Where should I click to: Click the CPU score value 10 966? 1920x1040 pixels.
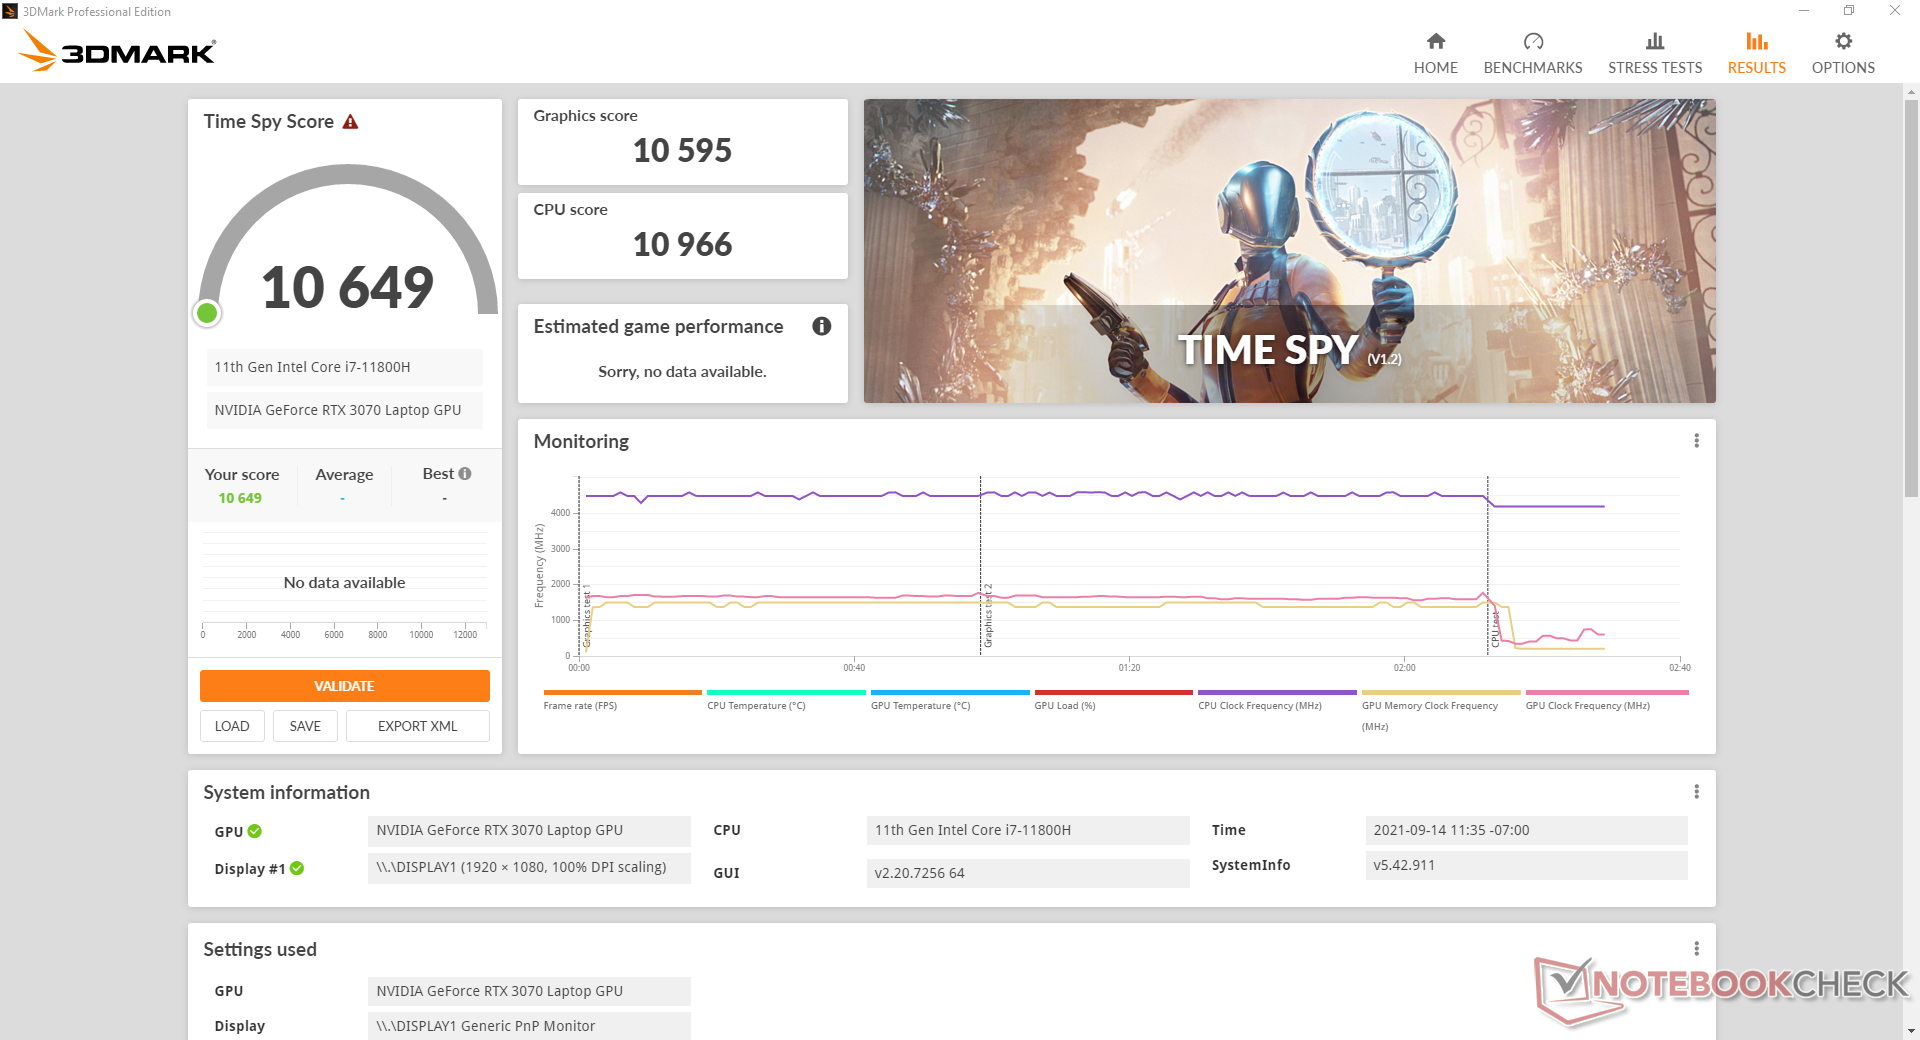[683, 245]
